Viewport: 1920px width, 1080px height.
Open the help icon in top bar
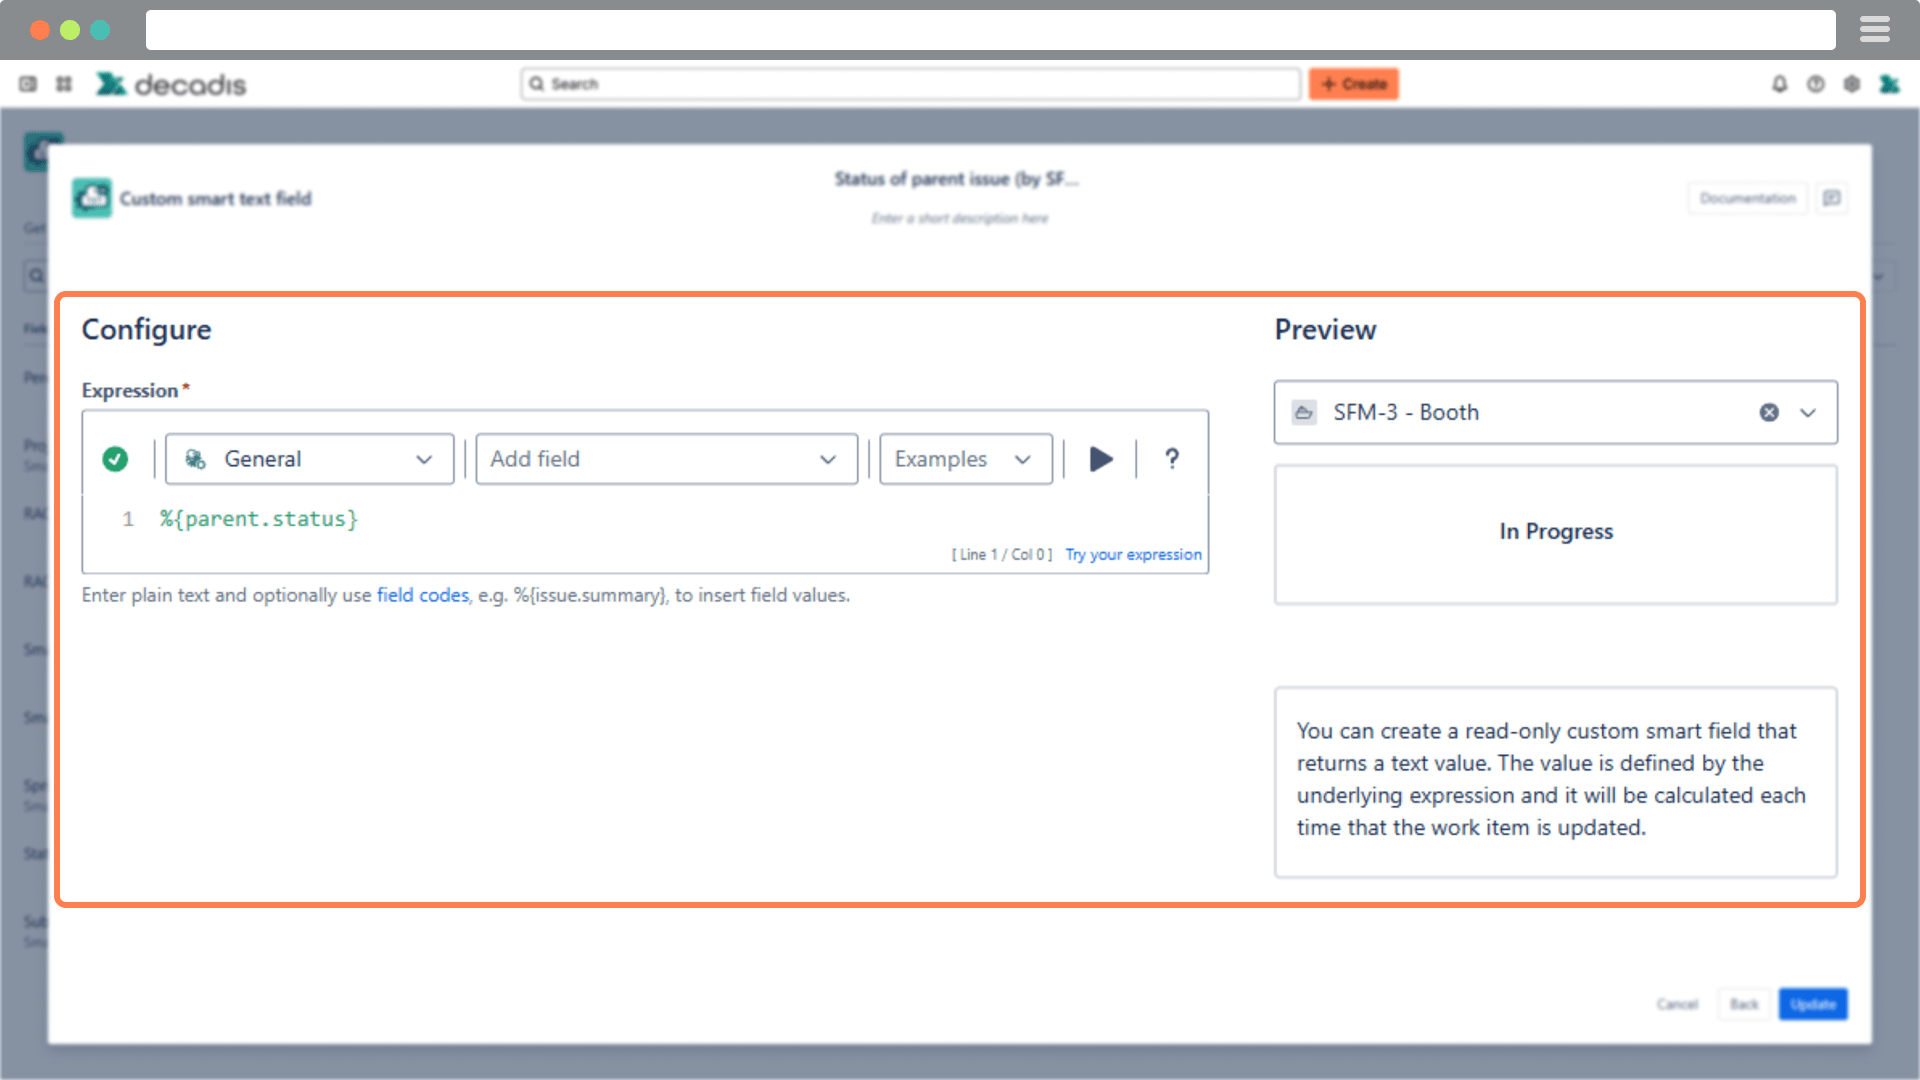pyautogui.click(x=1815, y=84)
